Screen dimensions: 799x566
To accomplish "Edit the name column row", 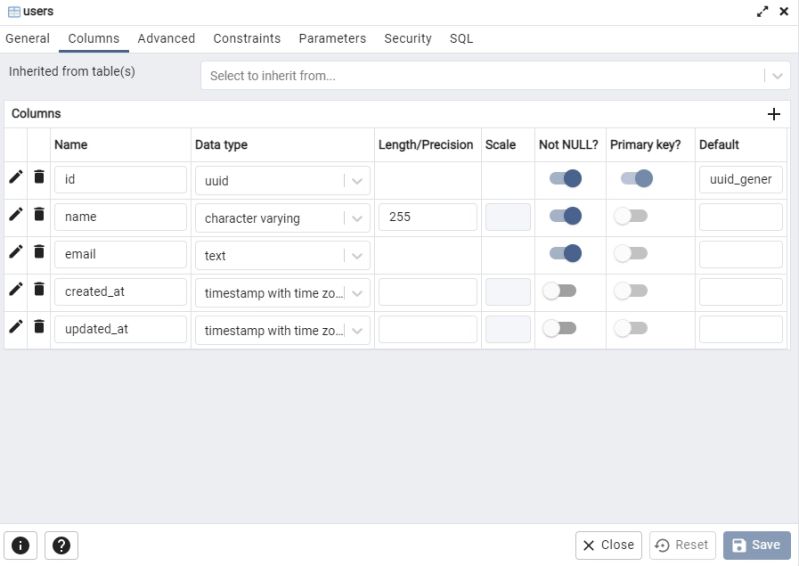I will [x=16, y=214].
